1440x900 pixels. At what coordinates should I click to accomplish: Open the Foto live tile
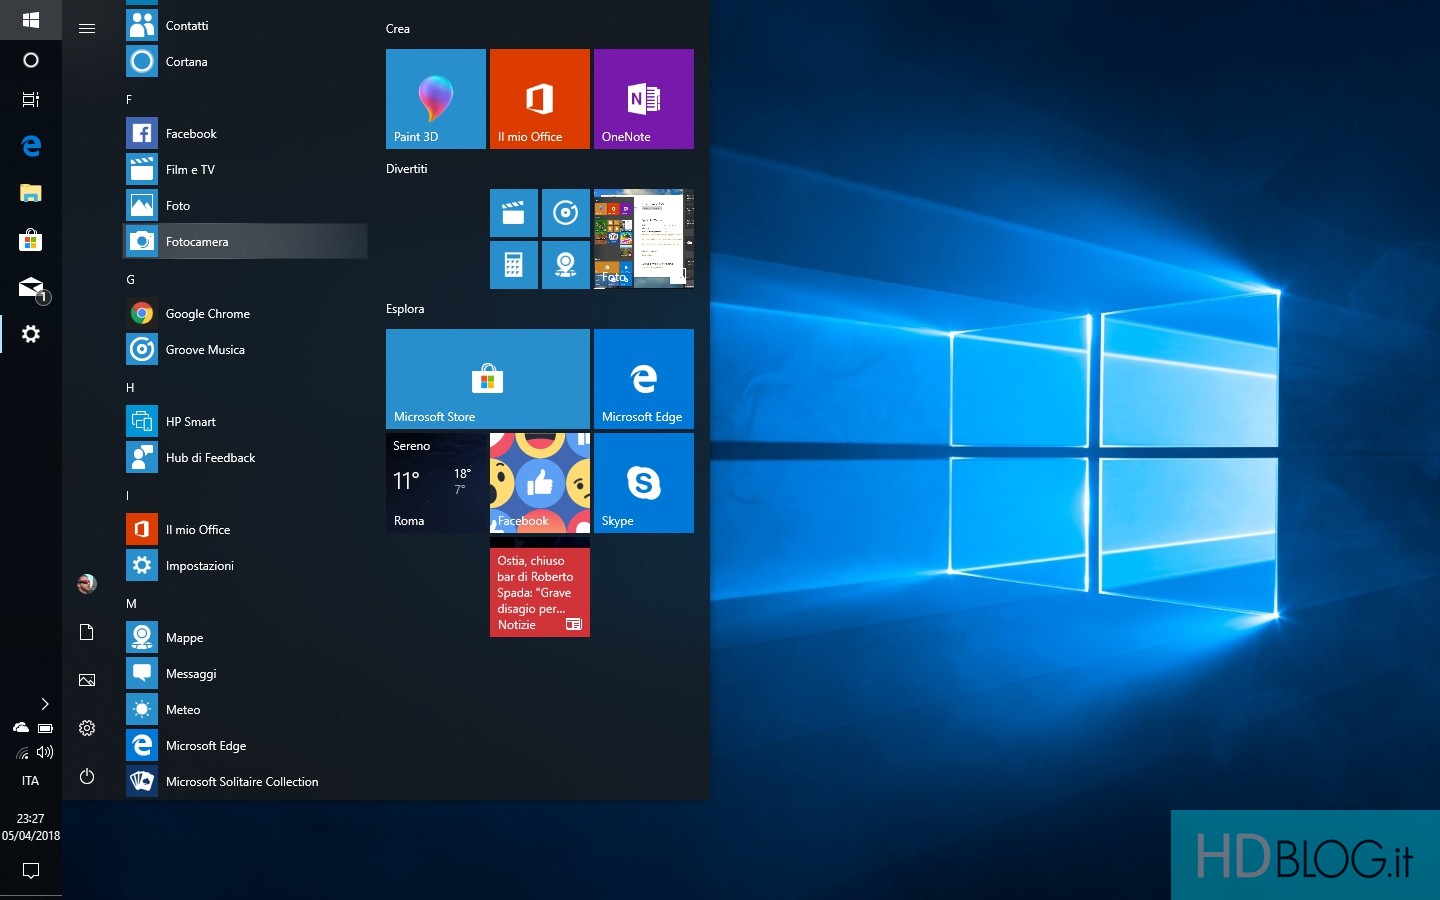point(644,239)
